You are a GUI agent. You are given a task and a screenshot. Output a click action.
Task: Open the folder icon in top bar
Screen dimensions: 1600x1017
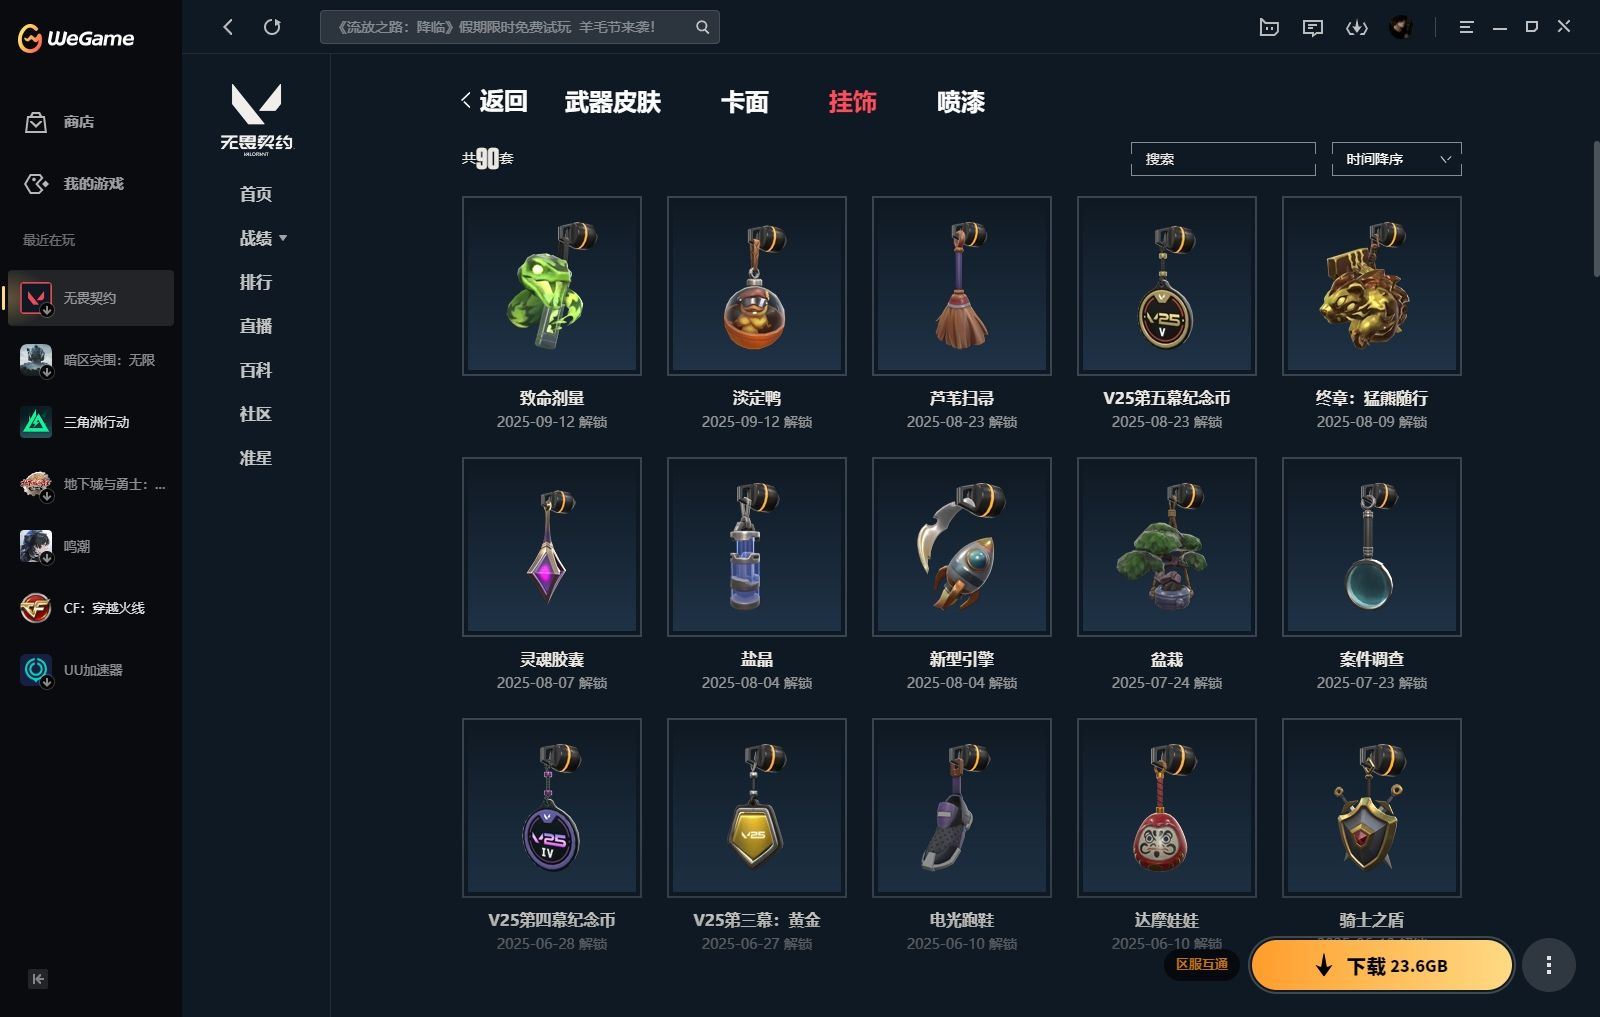point(1269,27)
